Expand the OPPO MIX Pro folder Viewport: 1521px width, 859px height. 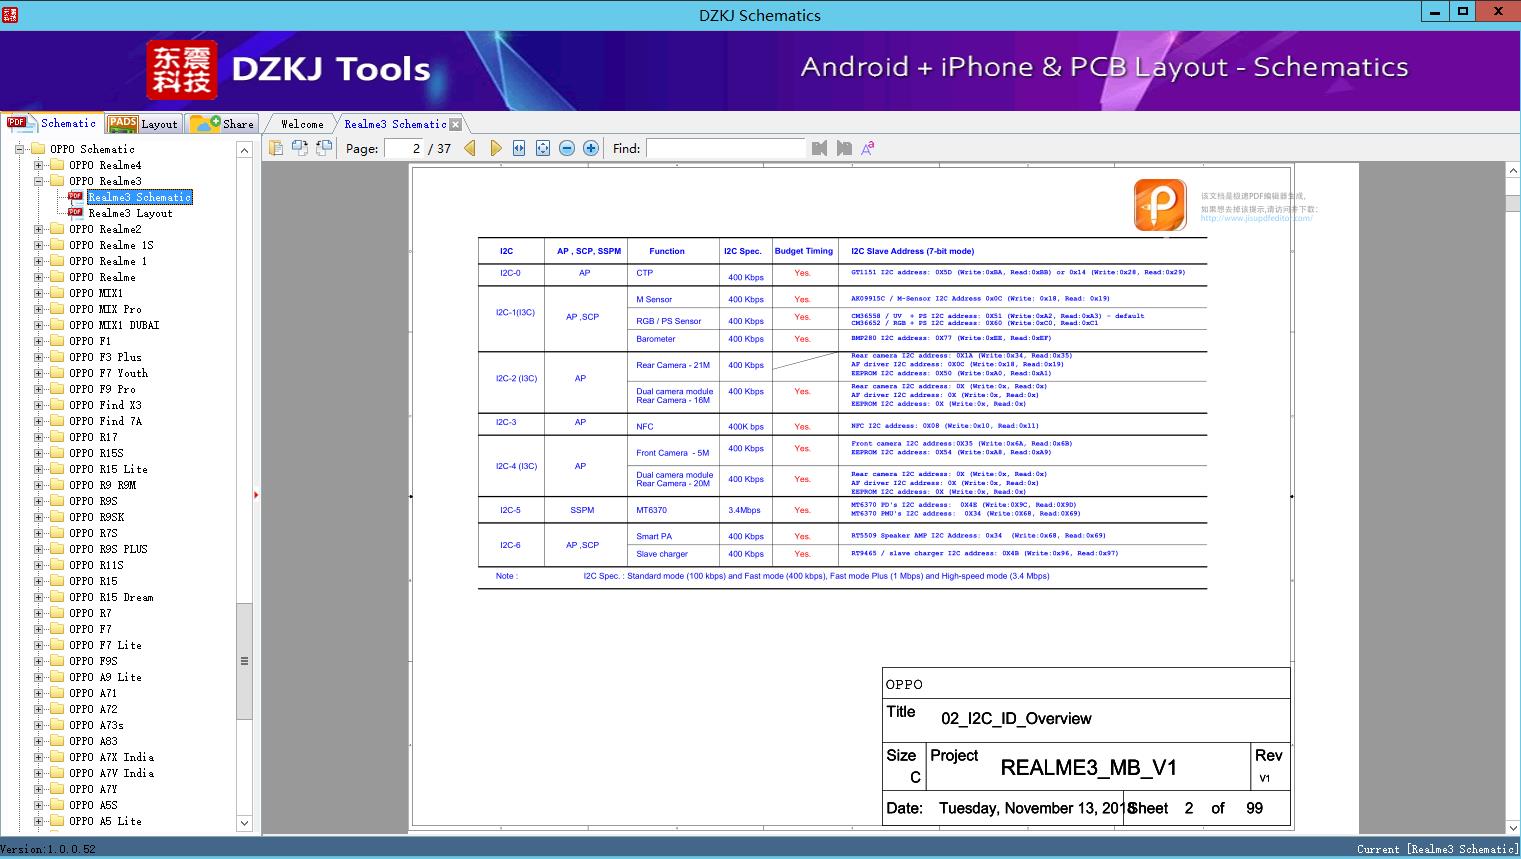(38, 309)
